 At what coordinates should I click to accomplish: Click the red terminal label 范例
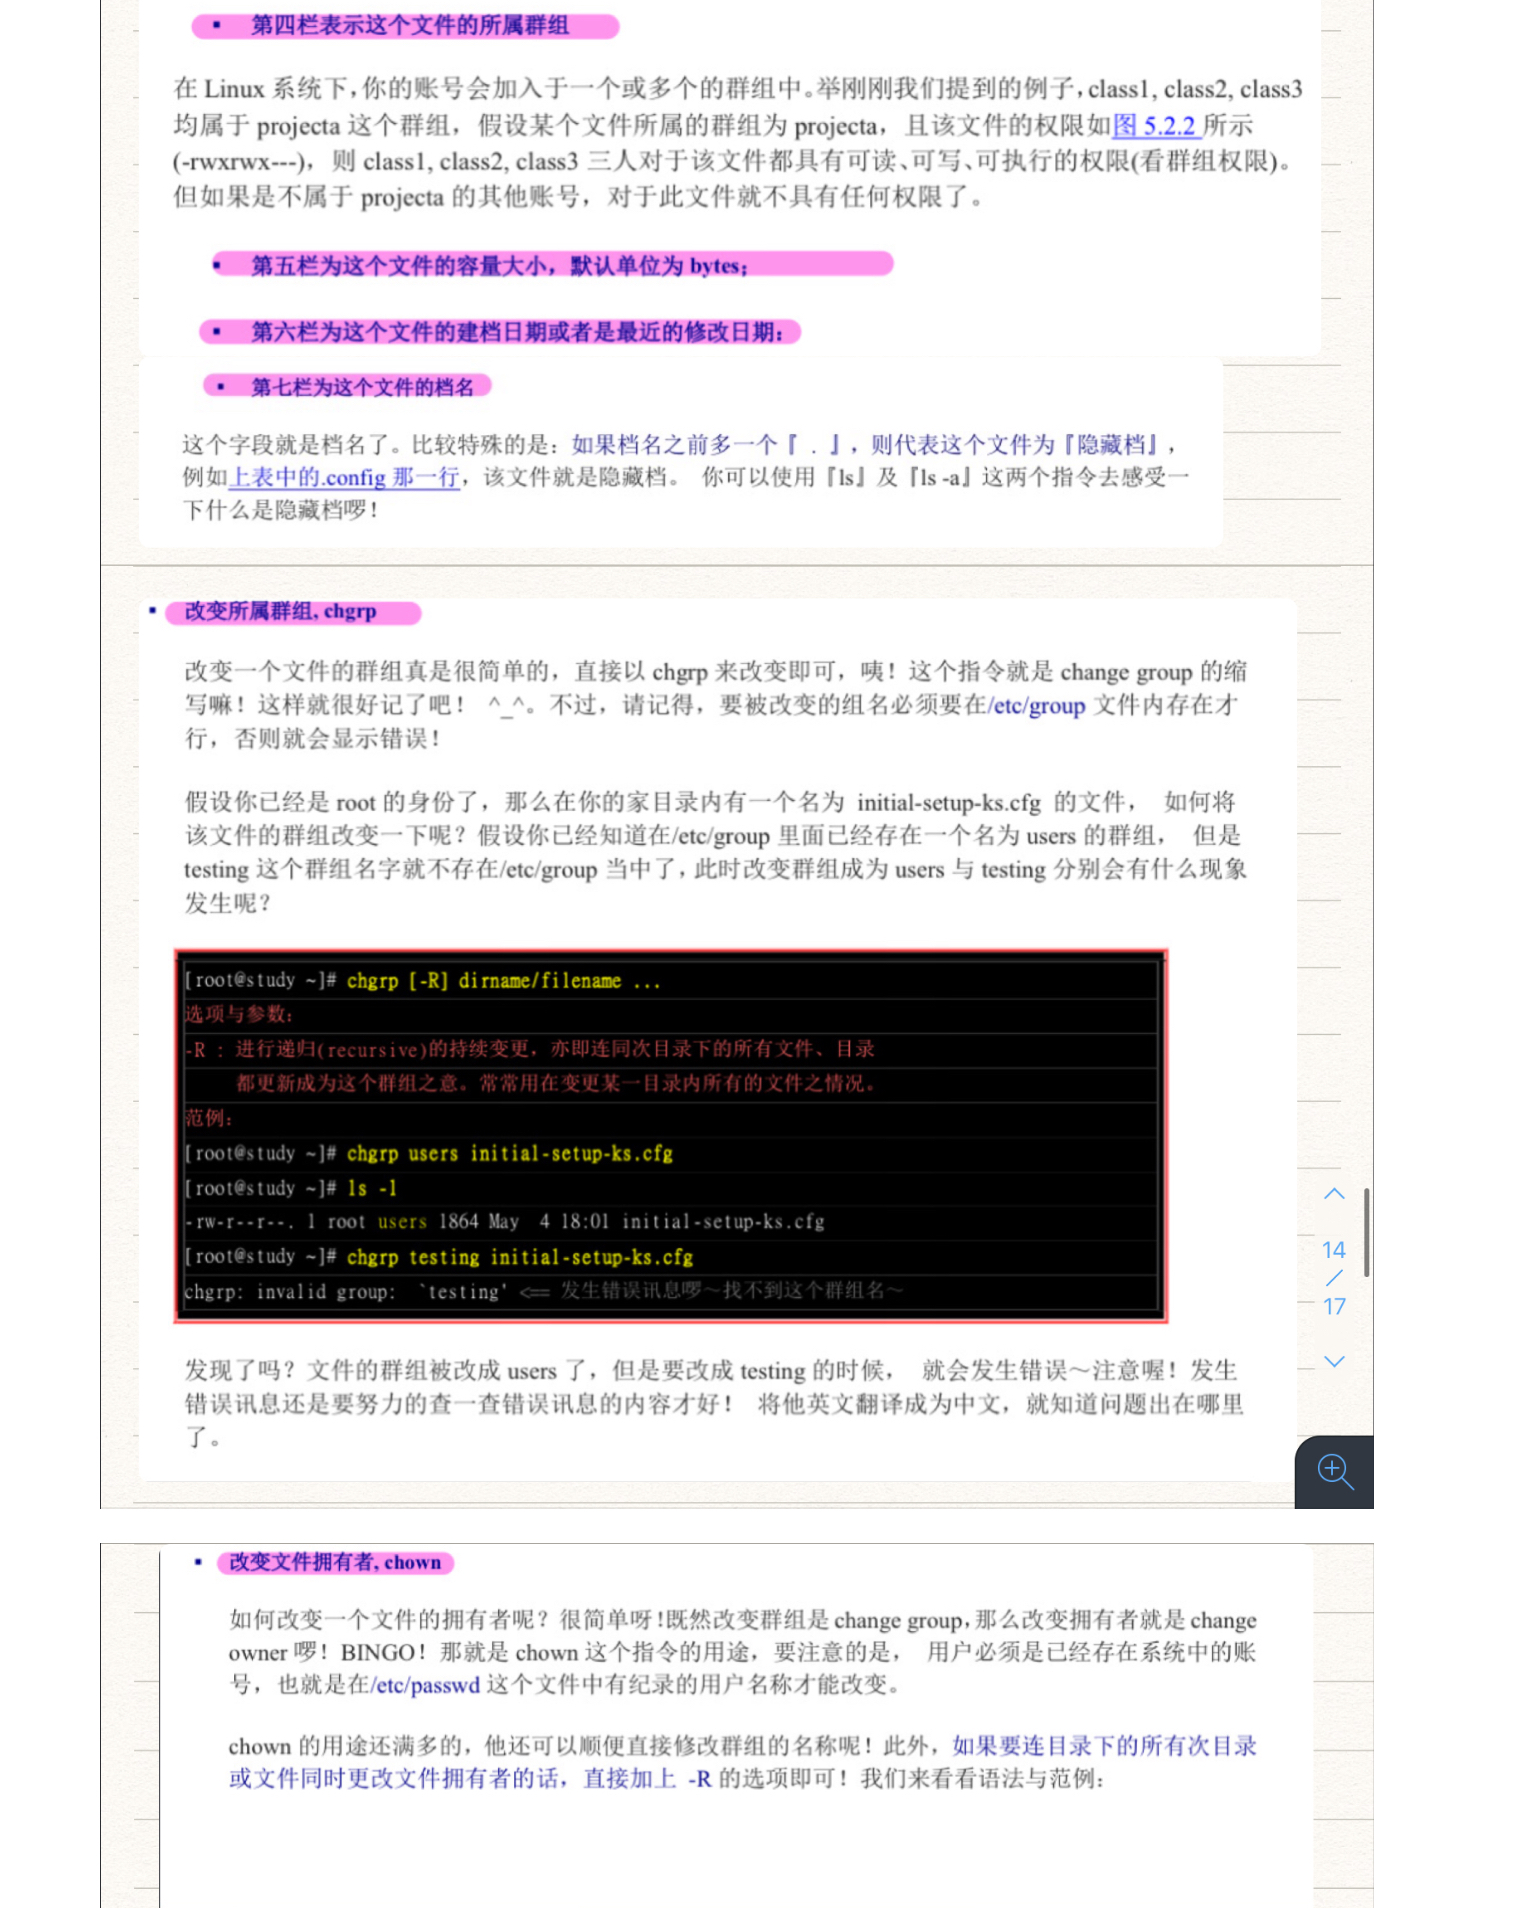click(x=208, y=1118)
